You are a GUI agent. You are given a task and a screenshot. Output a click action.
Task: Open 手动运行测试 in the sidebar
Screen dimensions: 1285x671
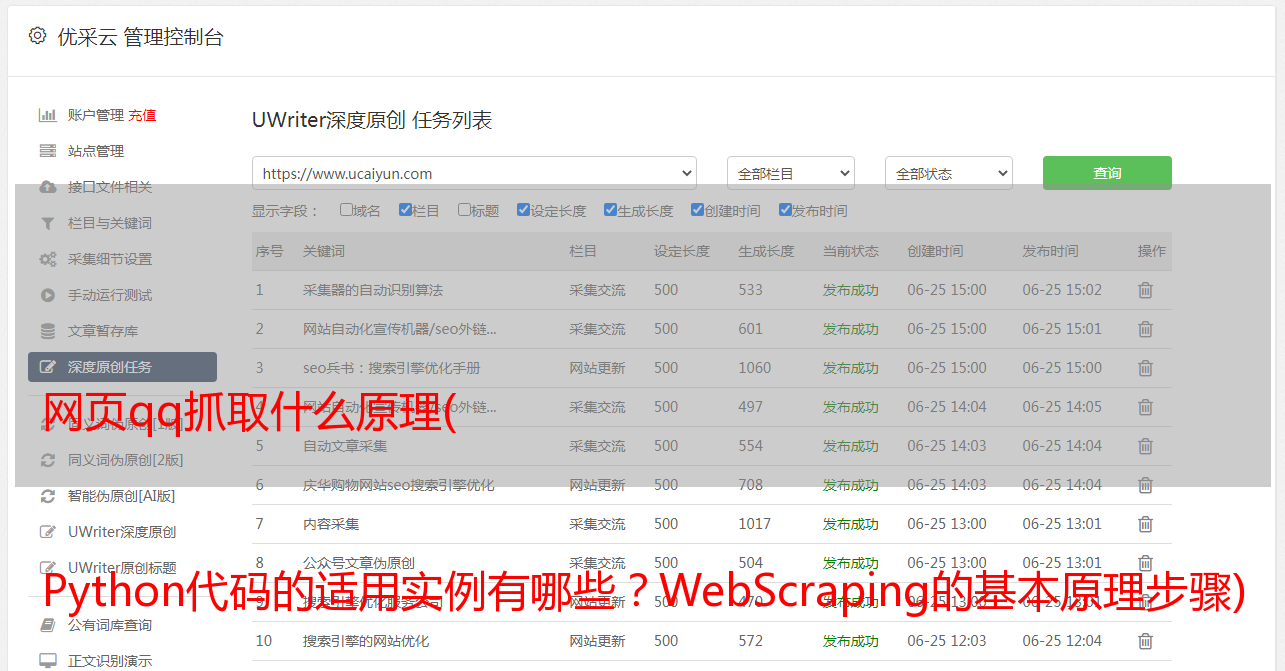[x=110, y=295]
